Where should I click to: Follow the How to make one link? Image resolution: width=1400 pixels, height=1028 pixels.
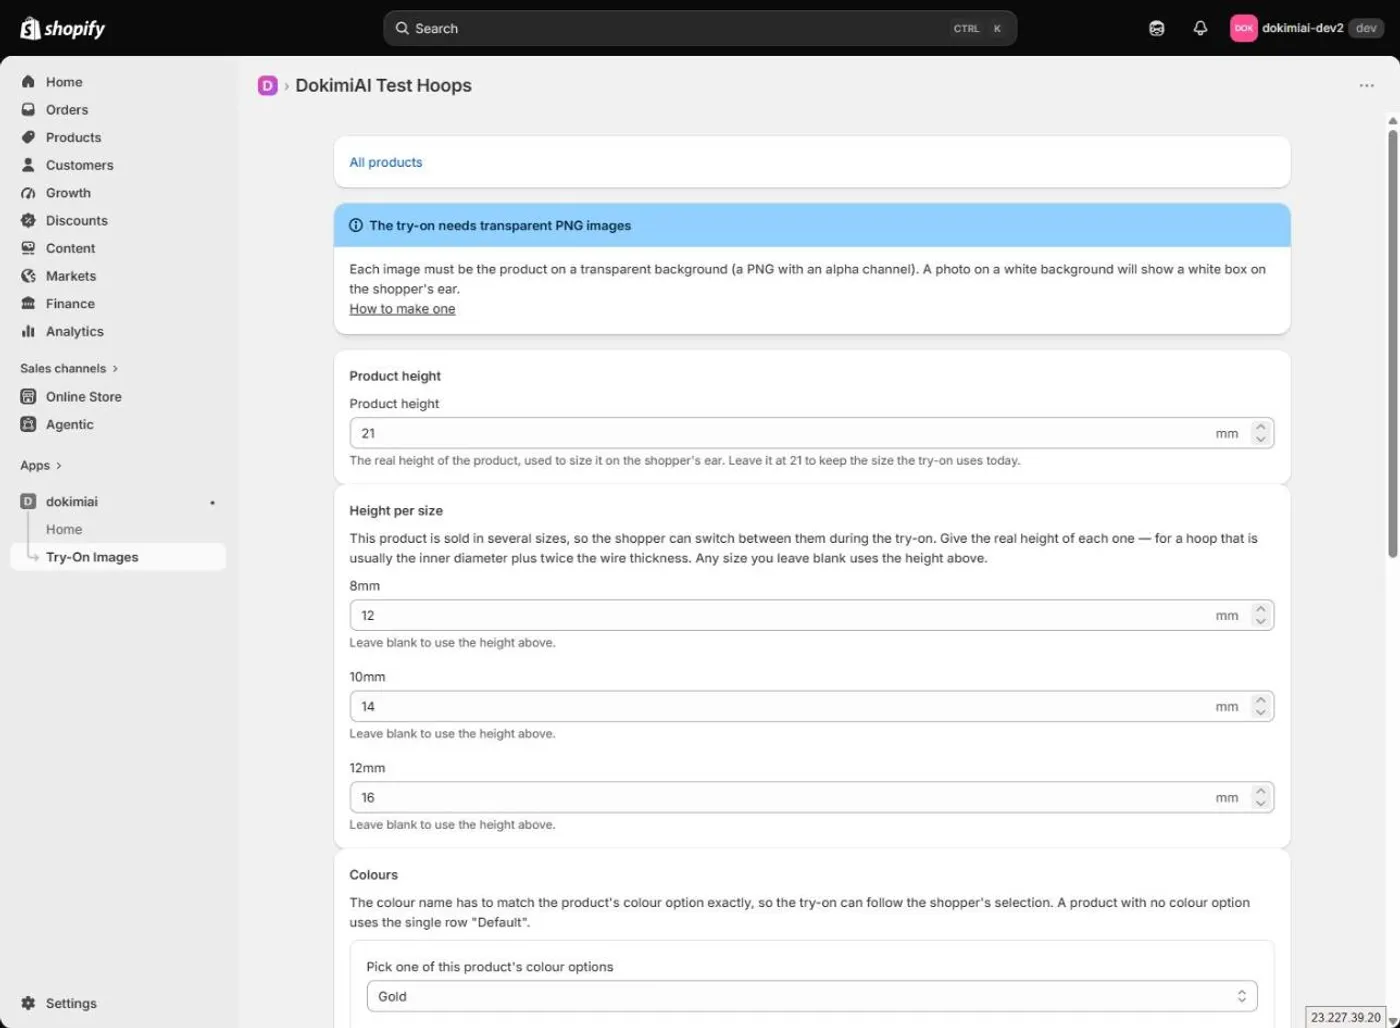402,309
